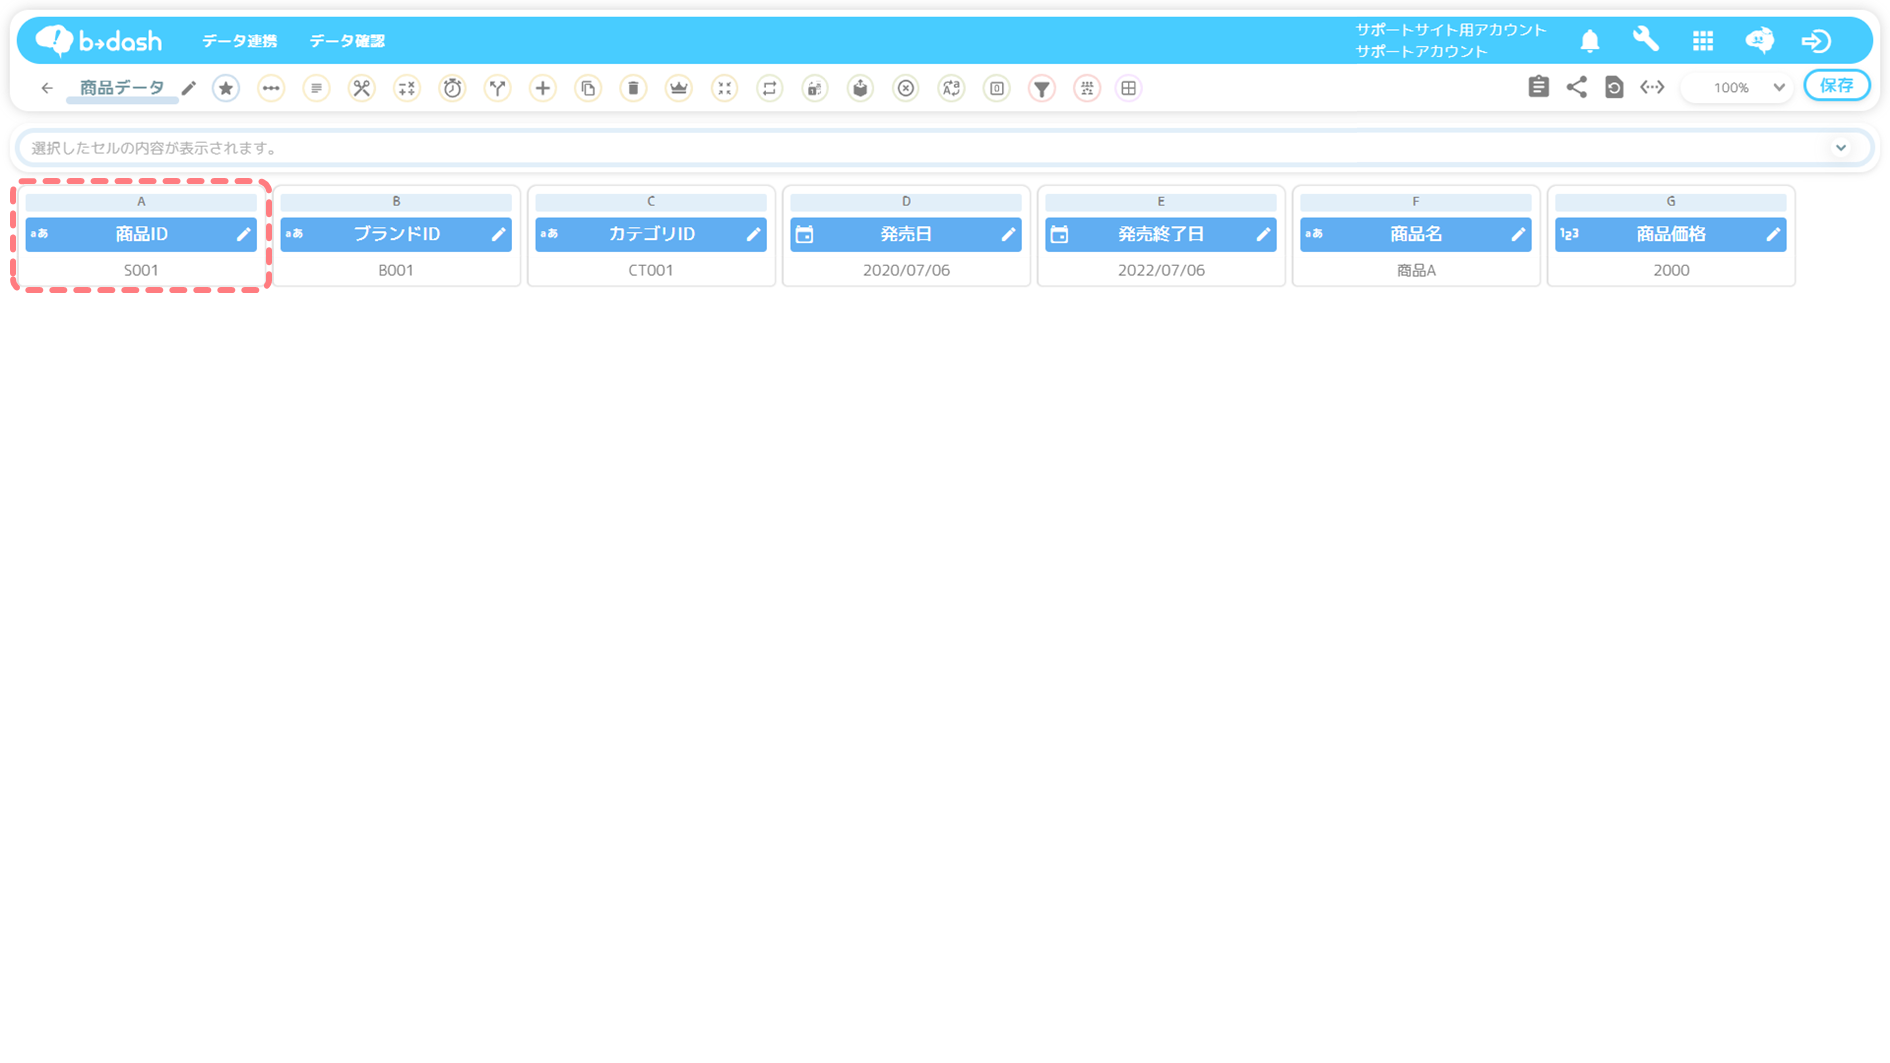Open the funnel filter toolbar icon

[1042, 88]
